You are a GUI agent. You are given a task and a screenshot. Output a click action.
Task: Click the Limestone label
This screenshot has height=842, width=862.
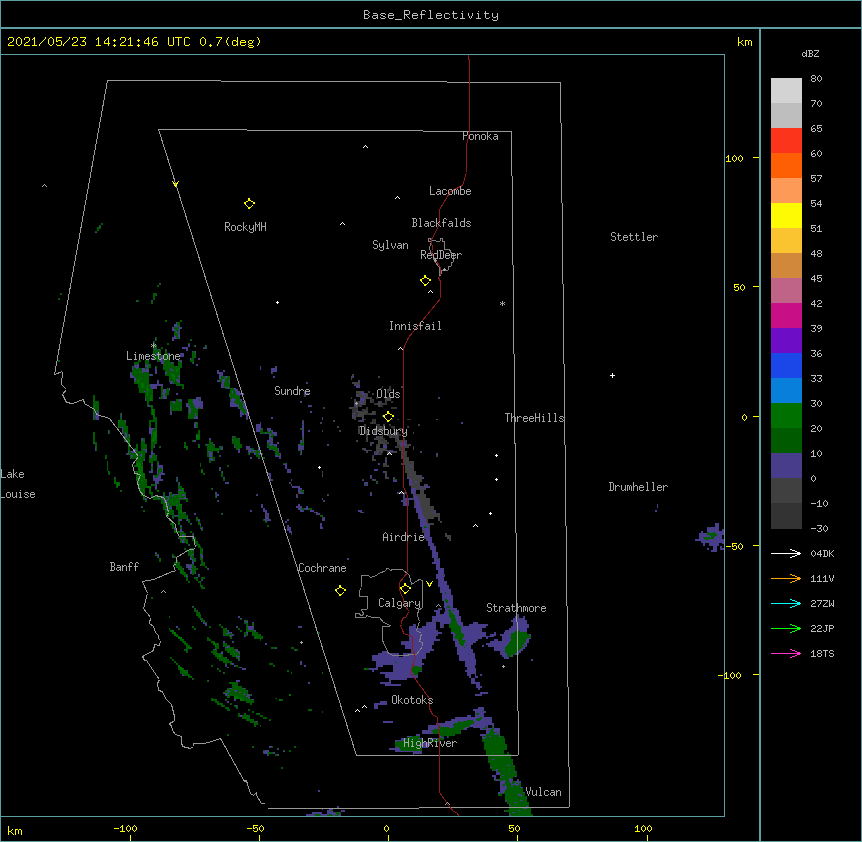[x=153, y=356]
